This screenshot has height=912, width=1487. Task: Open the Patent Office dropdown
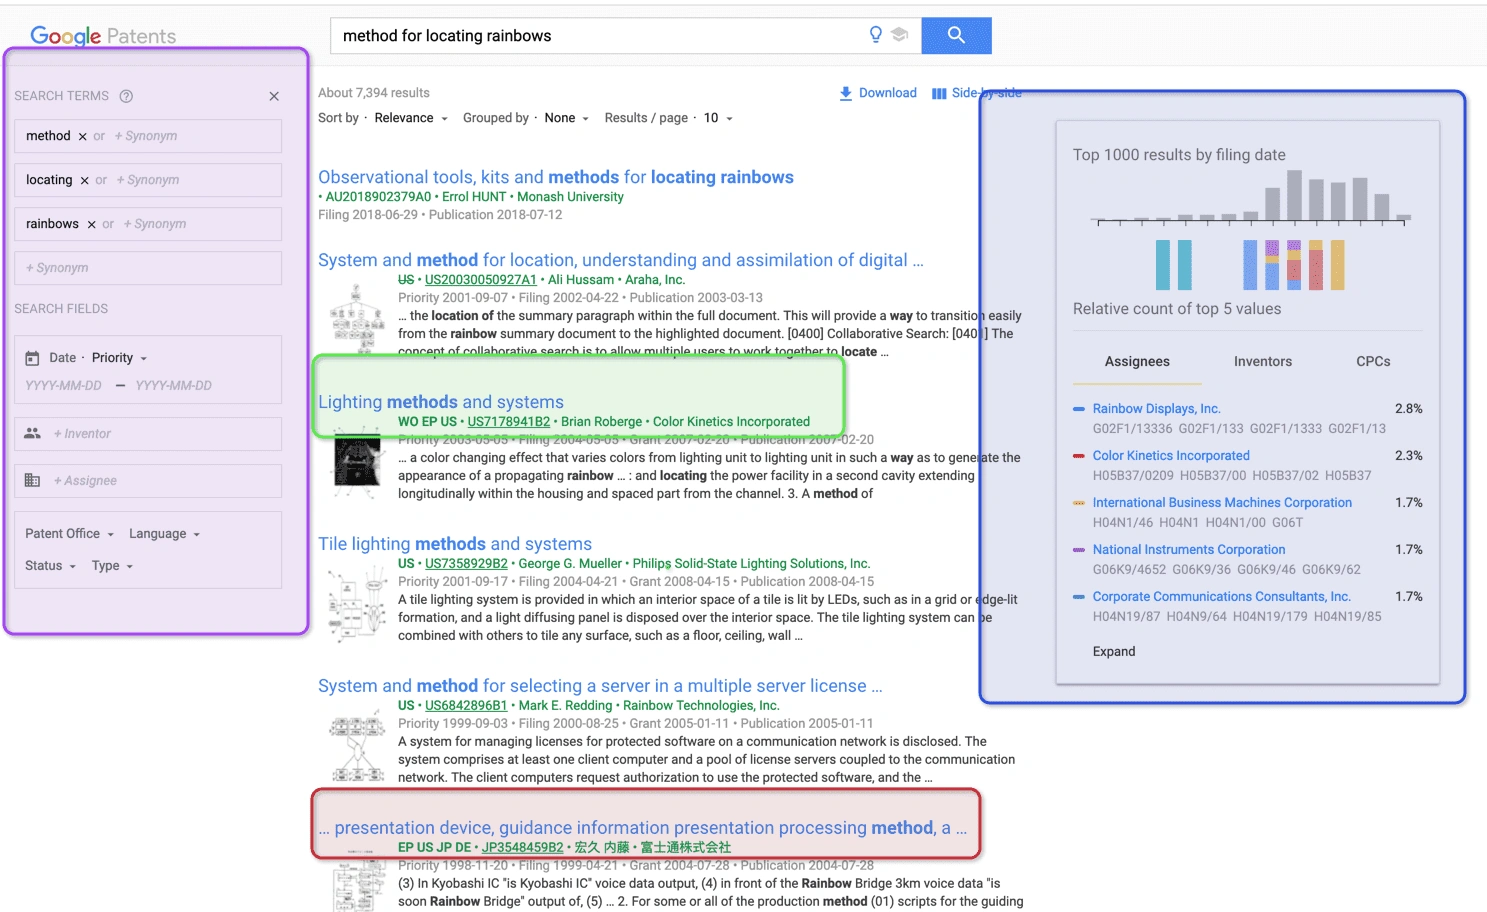click(70, 534)
